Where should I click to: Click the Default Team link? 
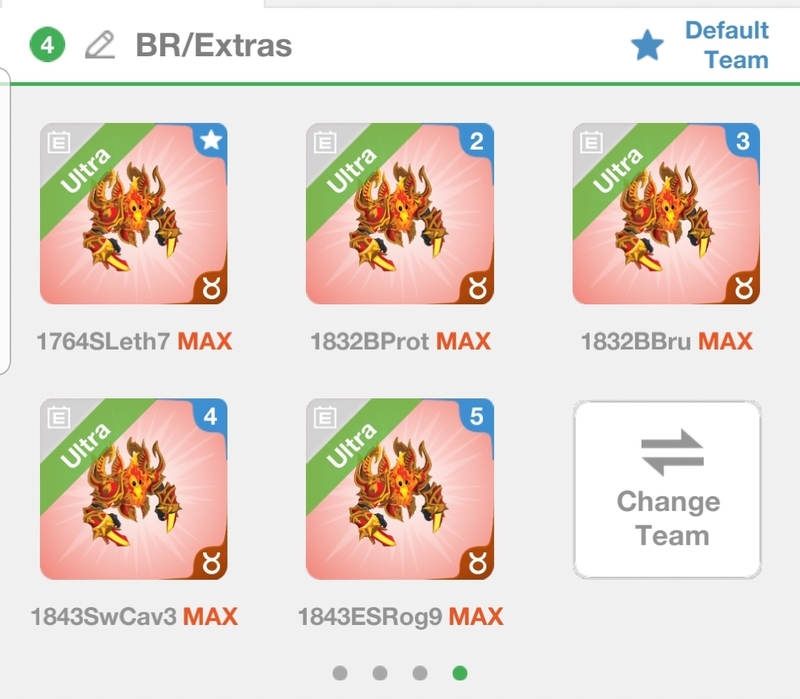(727, 45)
